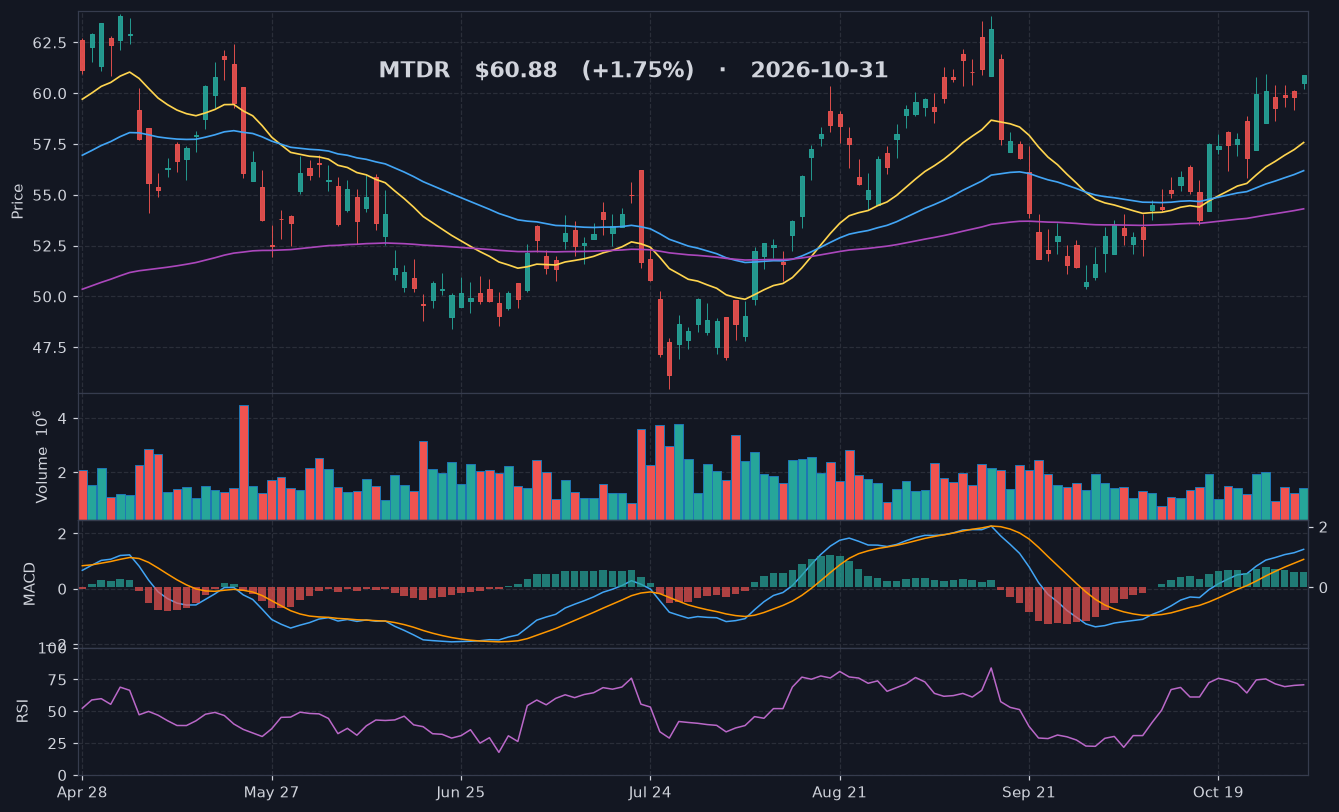
Task: Click the 57.5 price axis tick
Action: click(x=50, y=145)
